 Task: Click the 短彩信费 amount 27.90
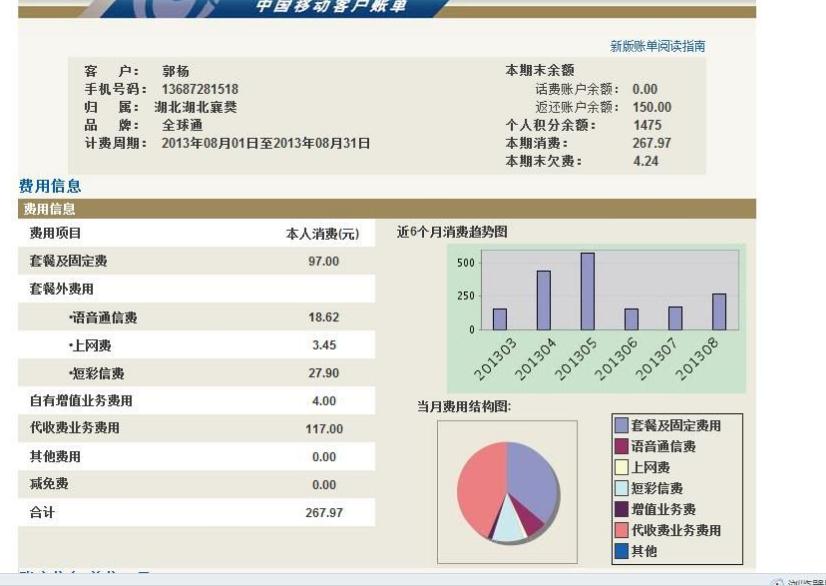pos(323,373)
